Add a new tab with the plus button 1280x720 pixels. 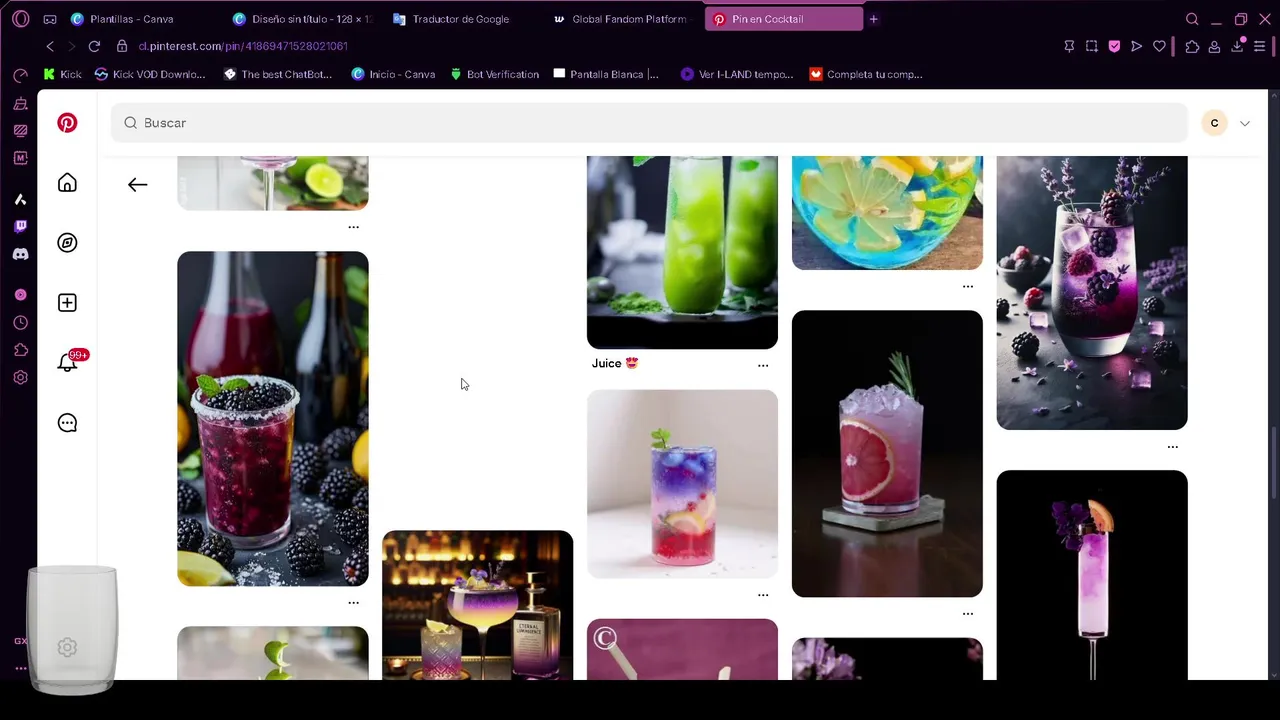873,19
